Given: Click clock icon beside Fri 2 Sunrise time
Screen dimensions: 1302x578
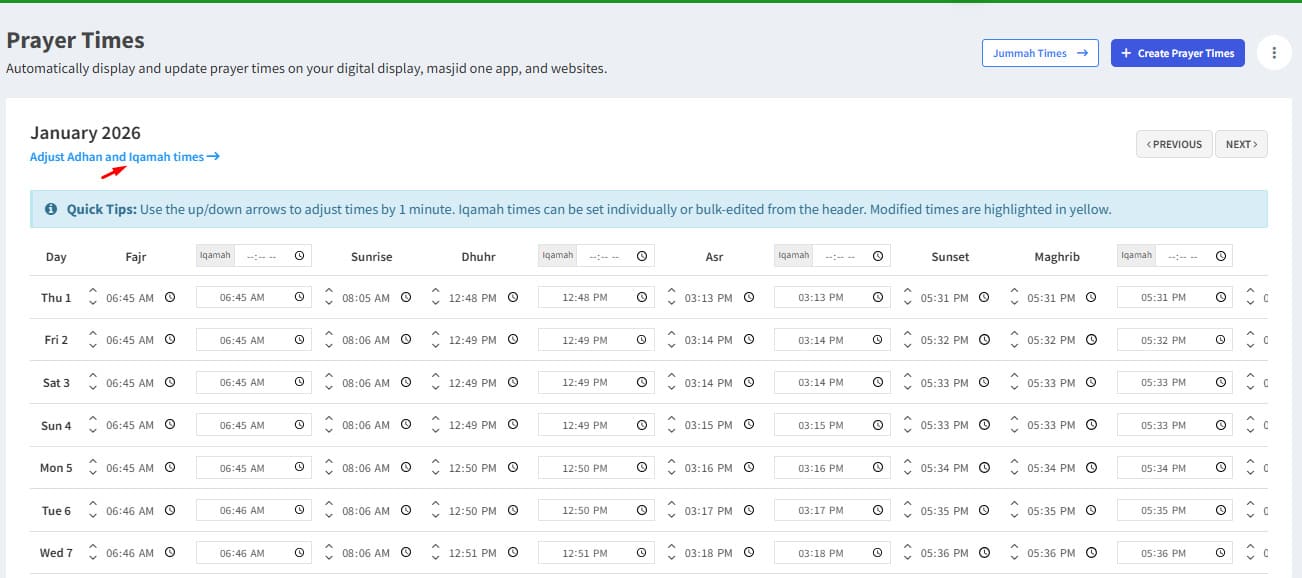Looking at the screenshot, I should point(406,340).
